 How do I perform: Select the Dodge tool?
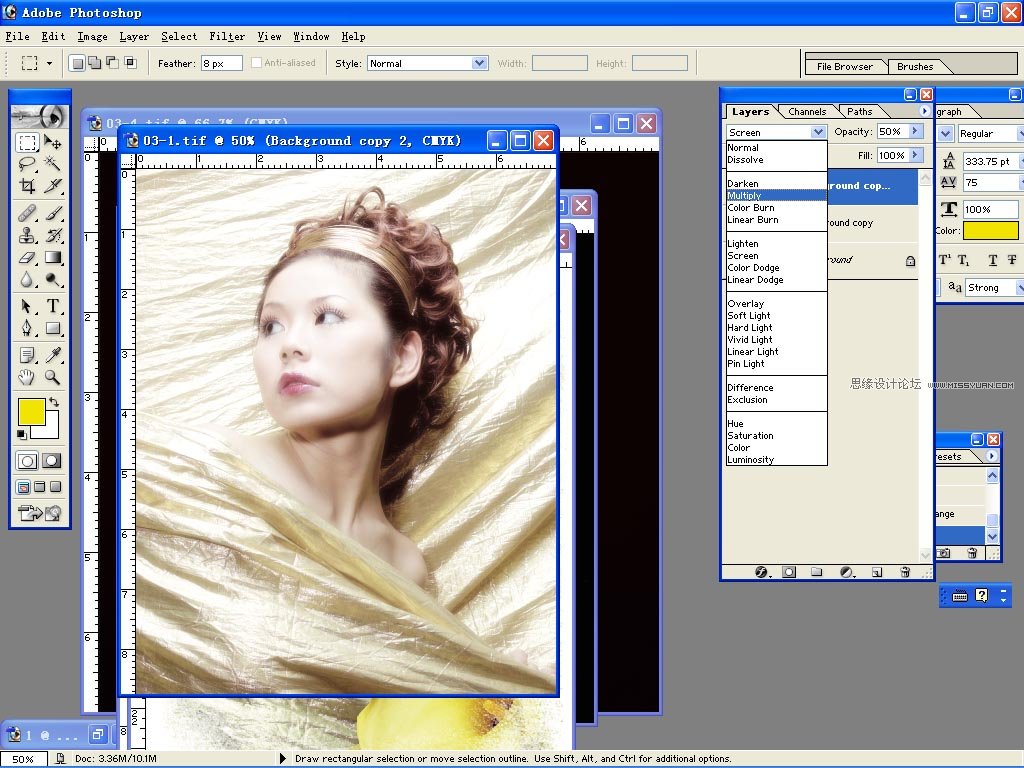[53, 280]
